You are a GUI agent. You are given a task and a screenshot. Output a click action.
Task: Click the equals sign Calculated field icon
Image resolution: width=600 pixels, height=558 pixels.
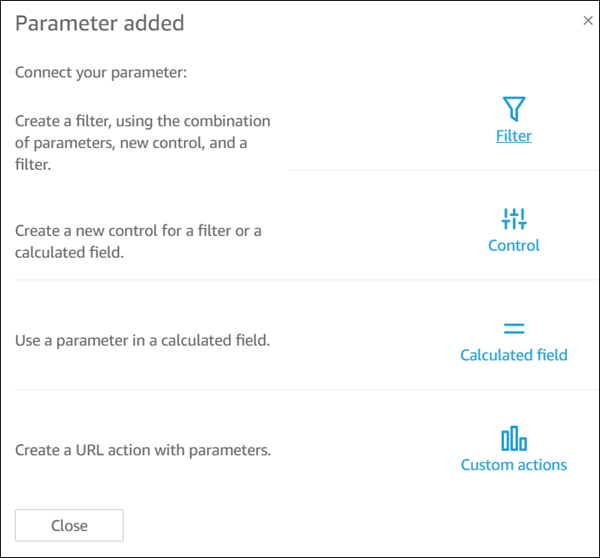514,328
